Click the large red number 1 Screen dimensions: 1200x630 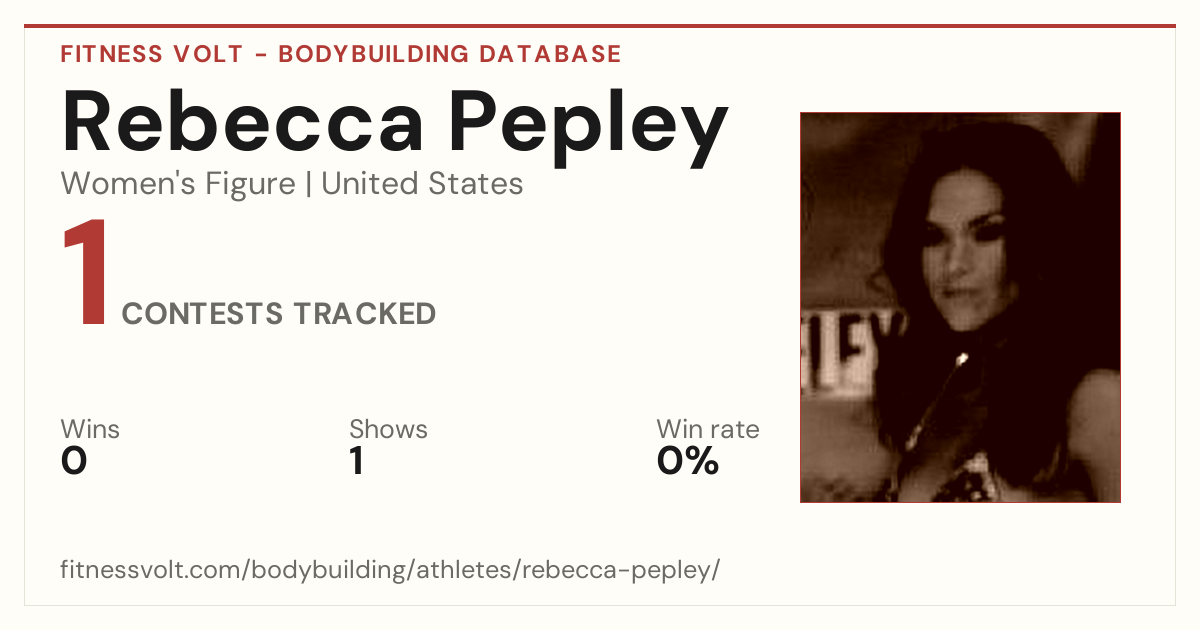pyautogui.click(x=85, y=276)
